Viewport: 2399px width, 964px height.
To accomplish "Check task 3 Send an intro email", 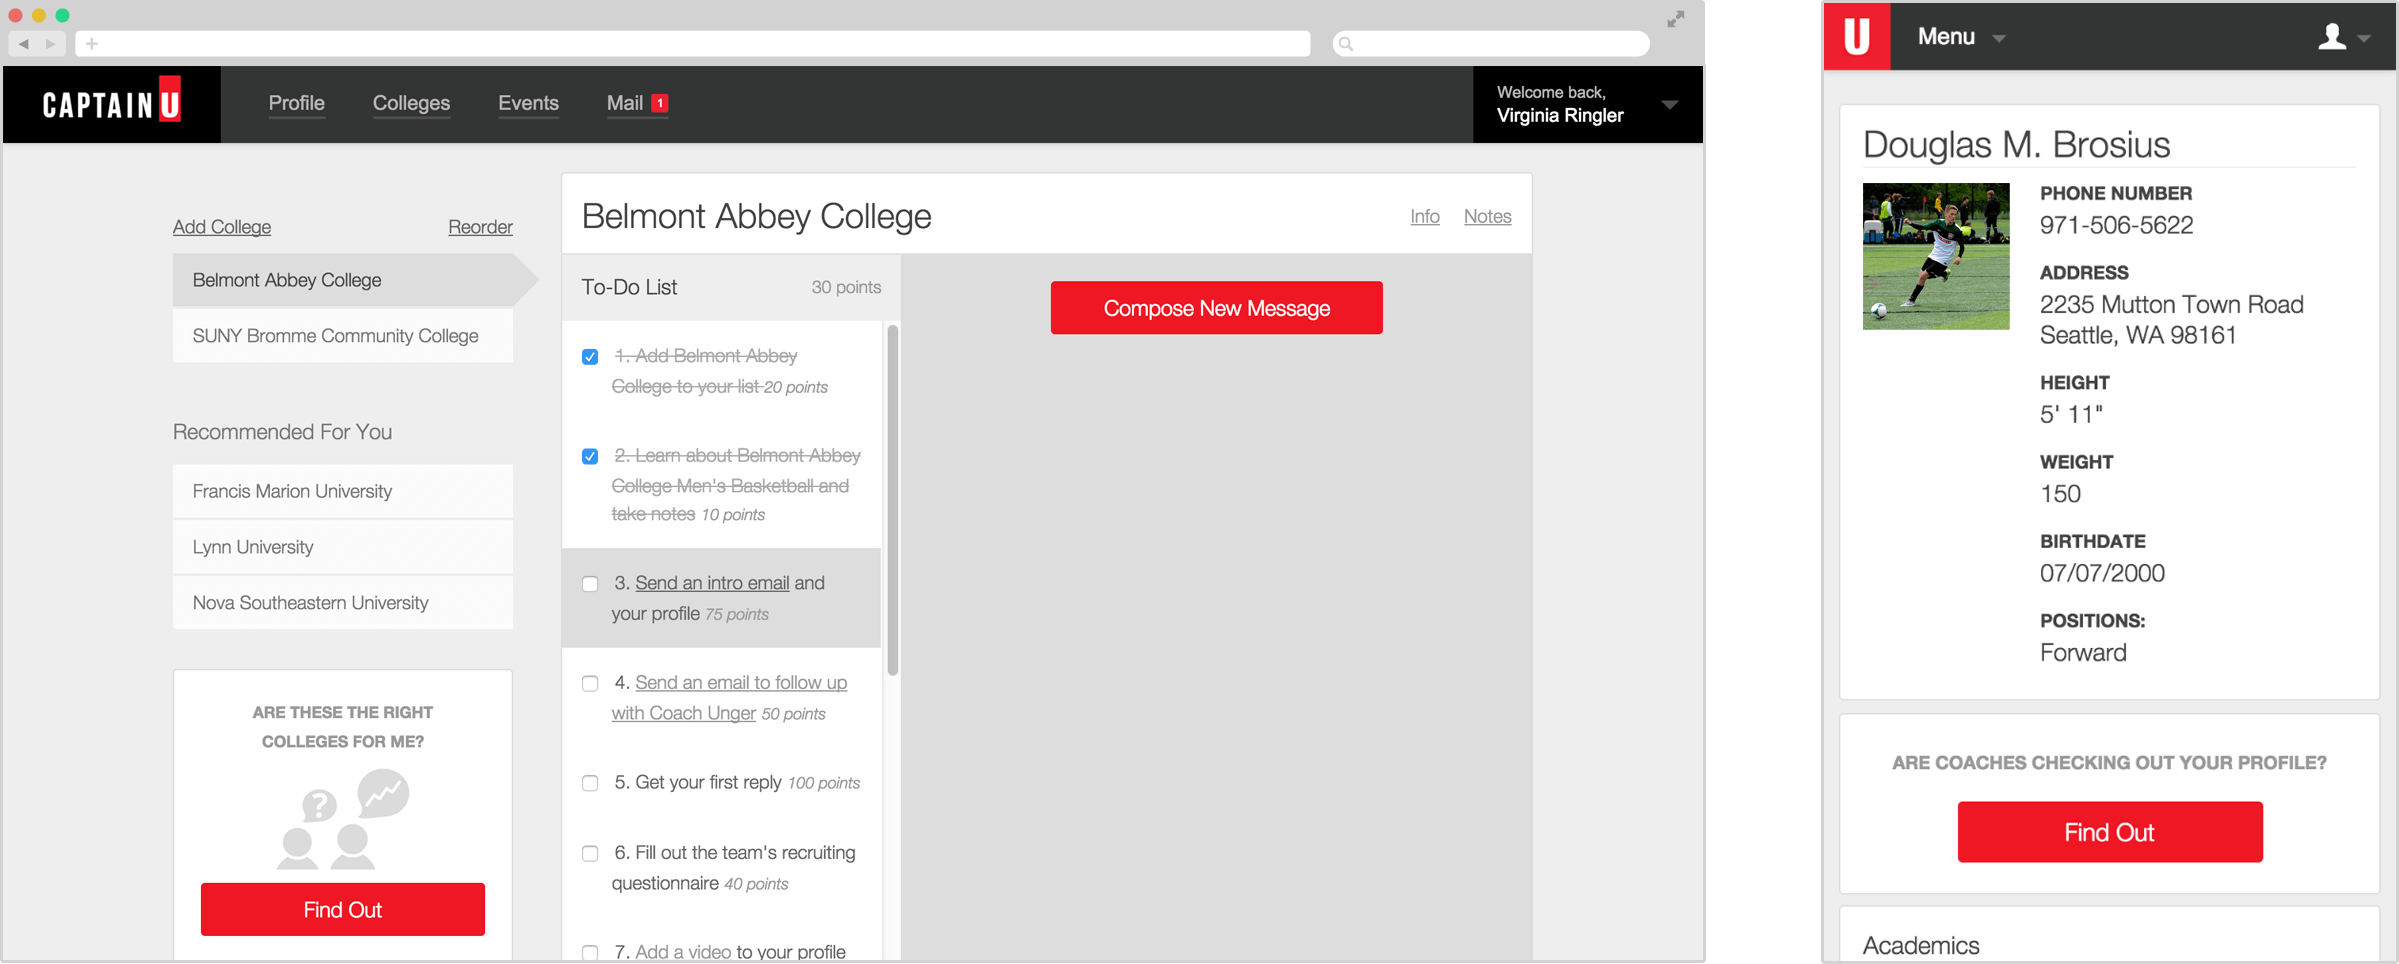I will point(590,584).
